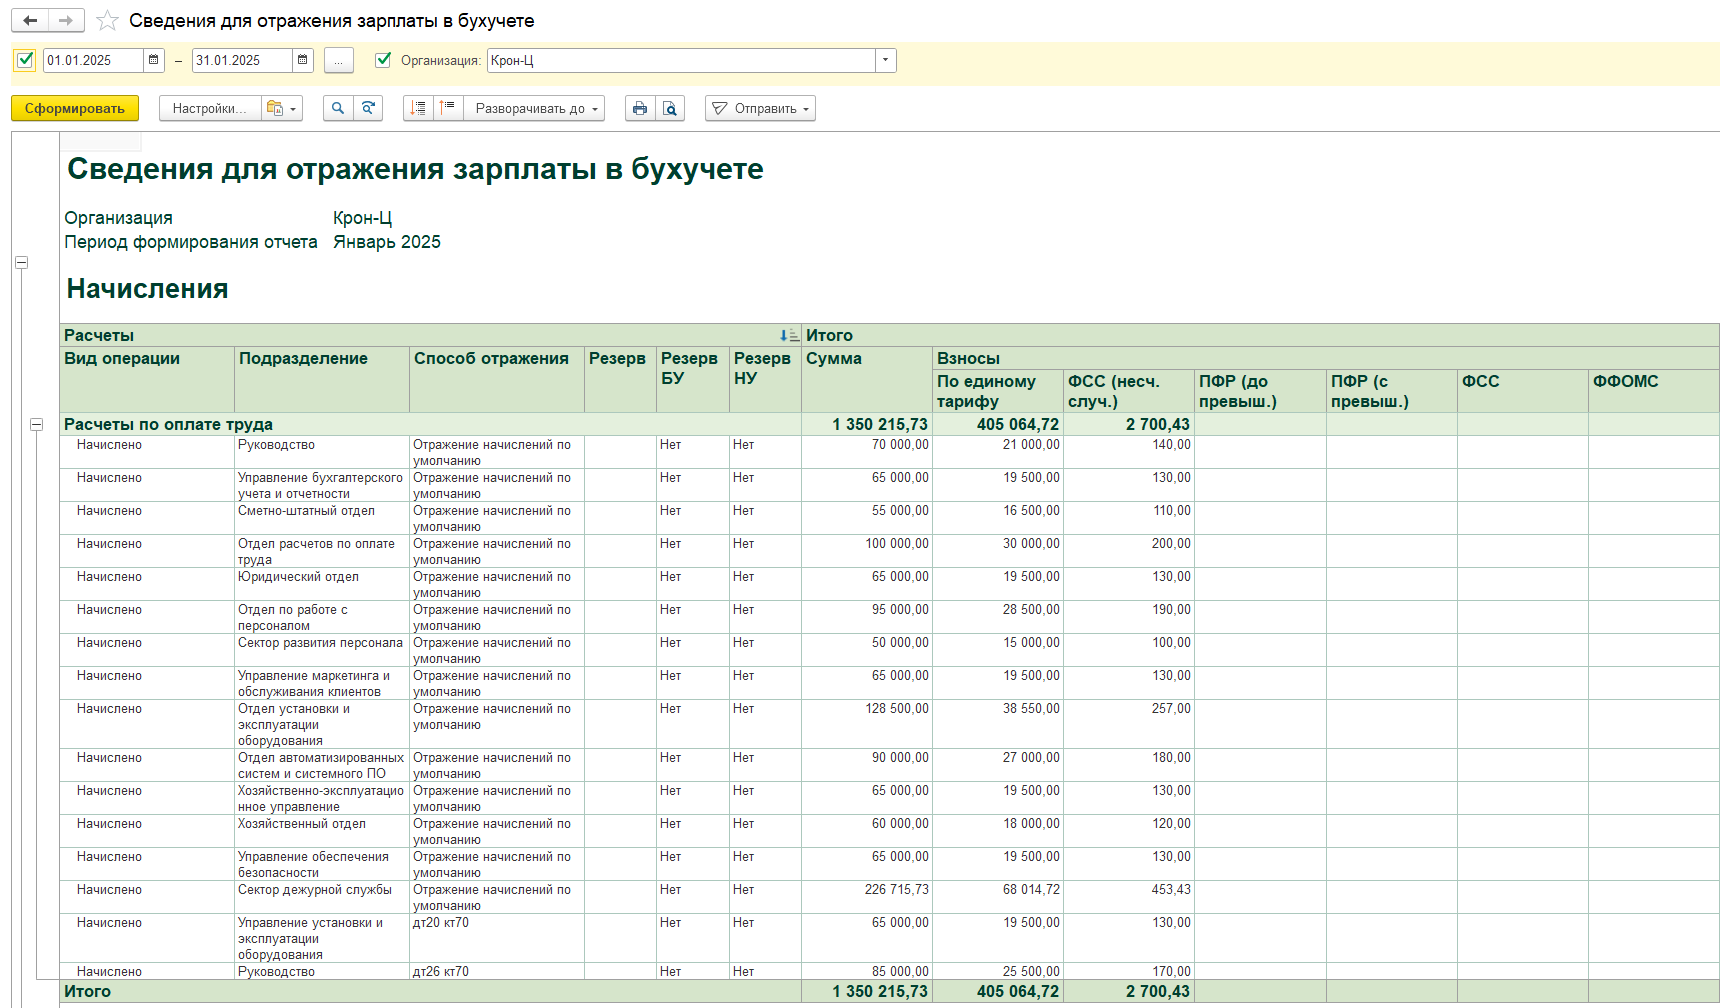
Task: Collapse the Начисления section
Action: pos(21,263)
